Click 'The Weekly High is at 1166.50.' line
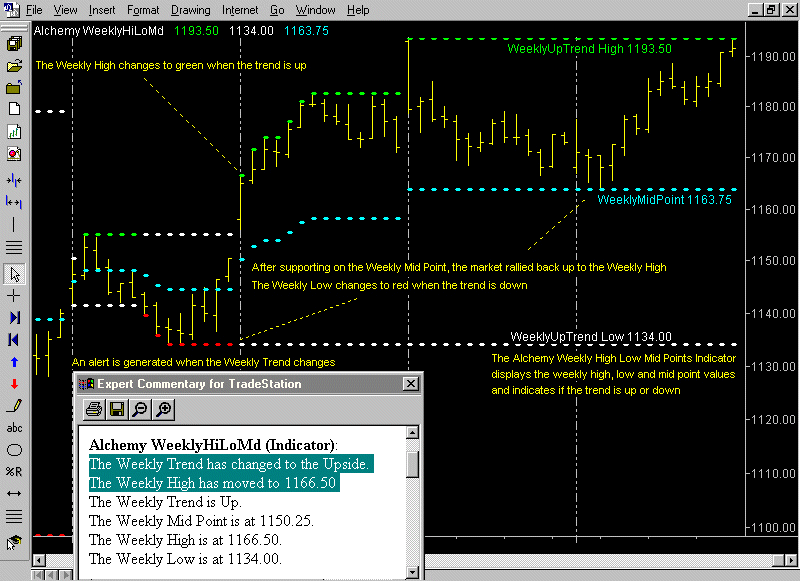The width and height of the screenshot is (800, 582). coord(185,540)
